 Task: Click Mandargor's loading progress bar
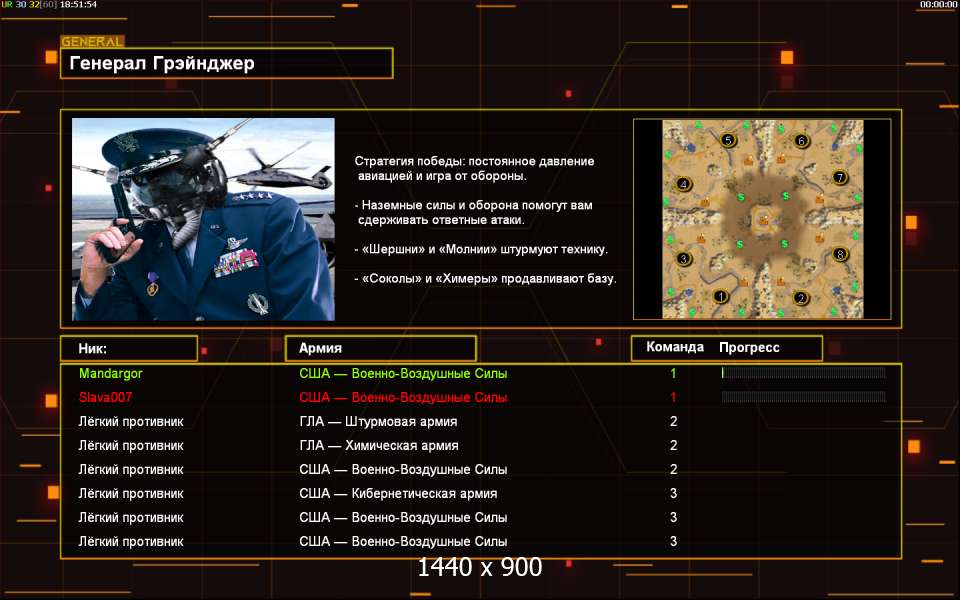click(803, 373)
